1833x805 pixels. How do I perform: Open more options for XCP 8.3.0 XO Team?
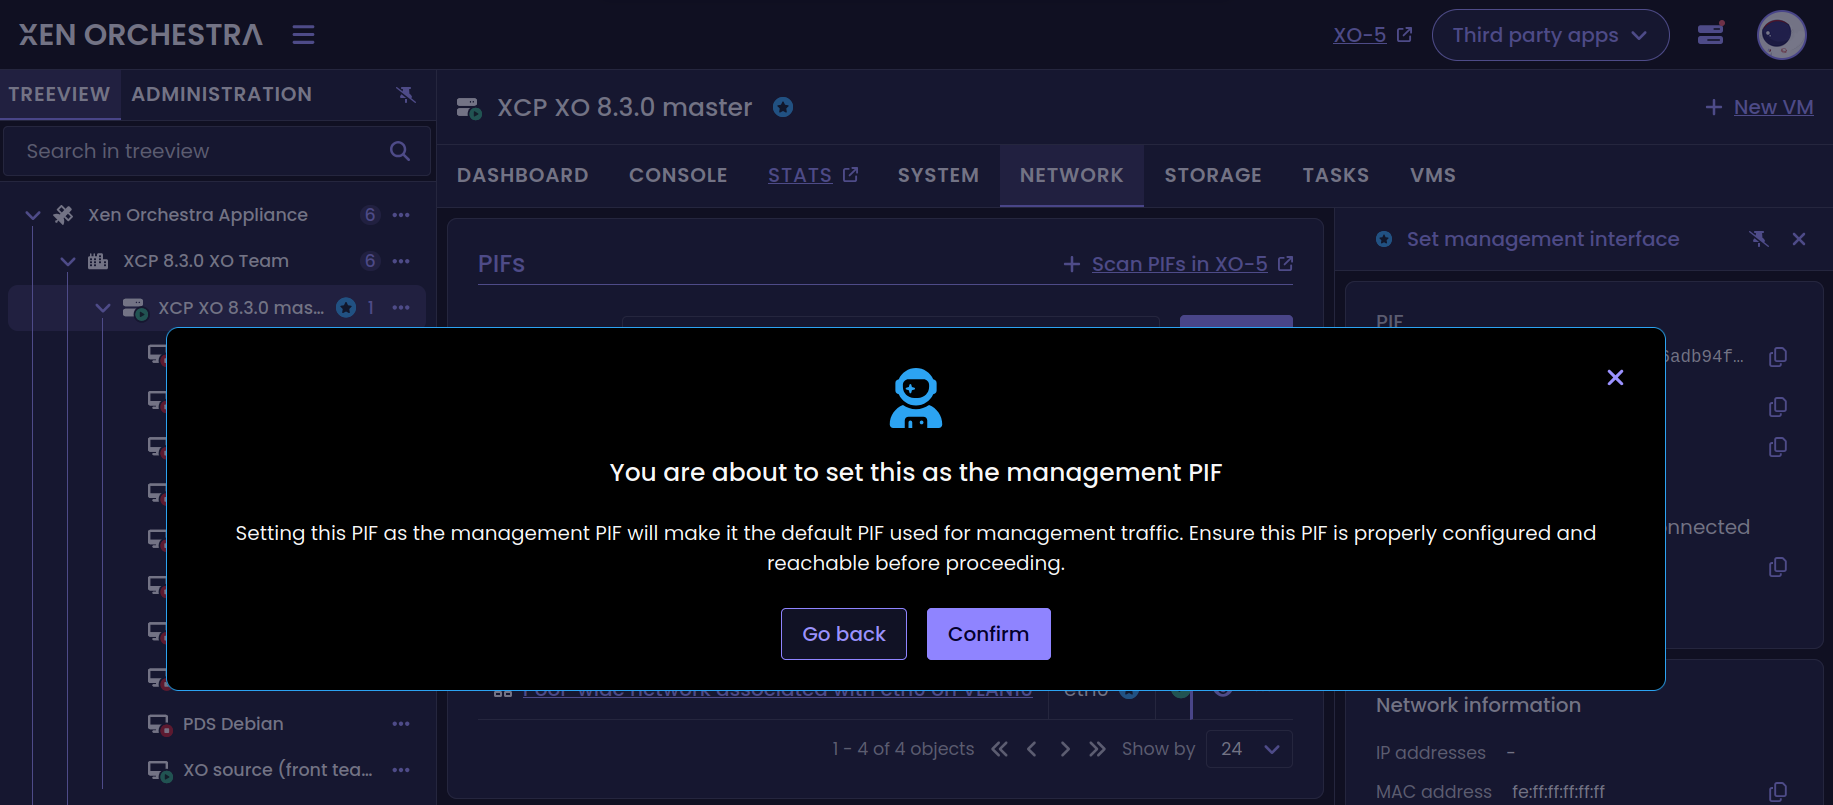tap(401, 261)
